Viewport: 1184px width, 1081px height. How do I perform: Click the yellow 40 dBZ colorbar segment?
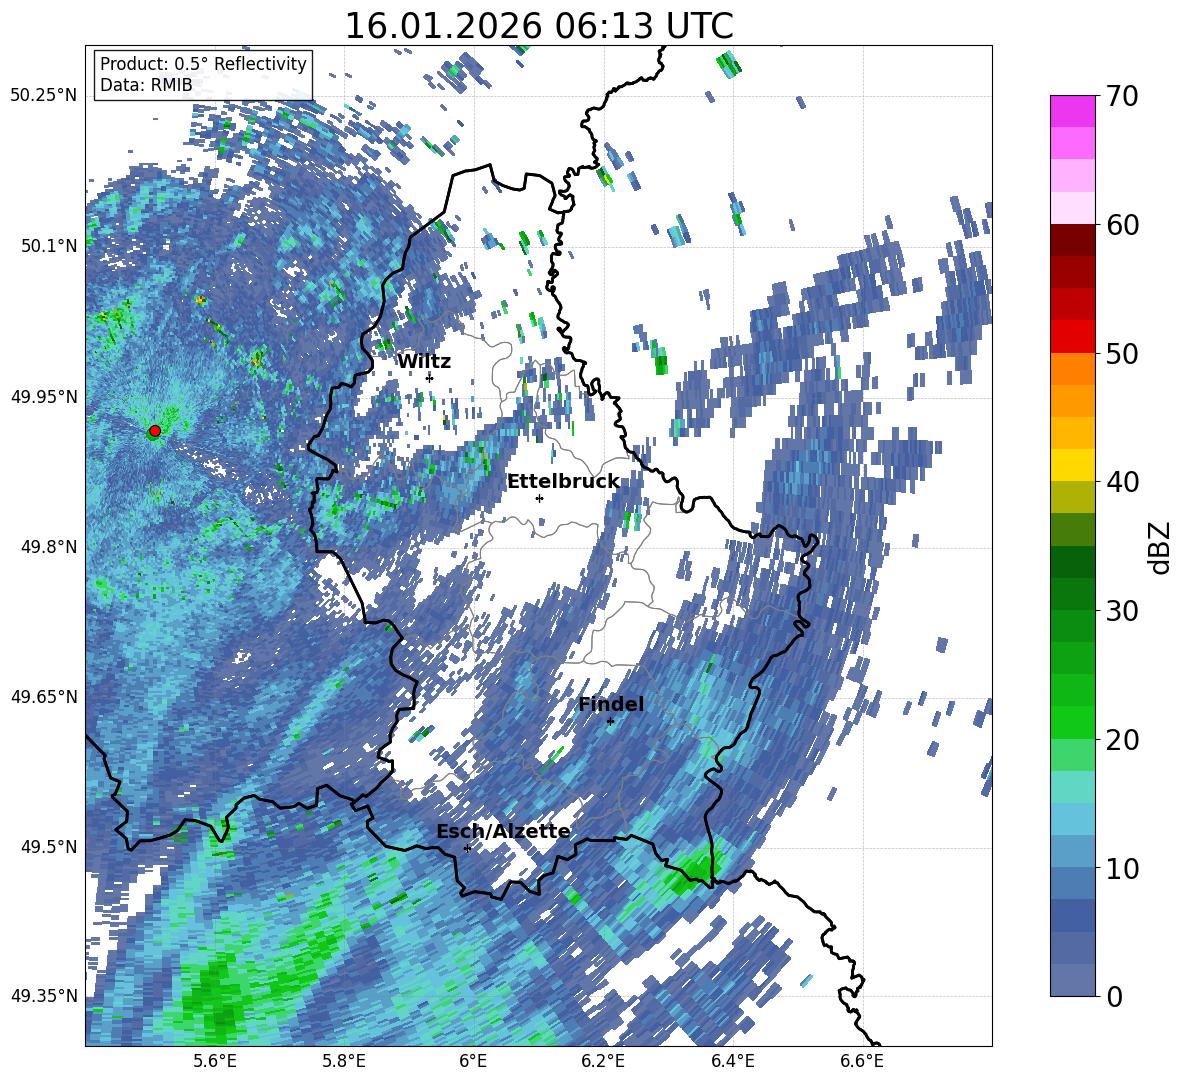click(1072, 465)
